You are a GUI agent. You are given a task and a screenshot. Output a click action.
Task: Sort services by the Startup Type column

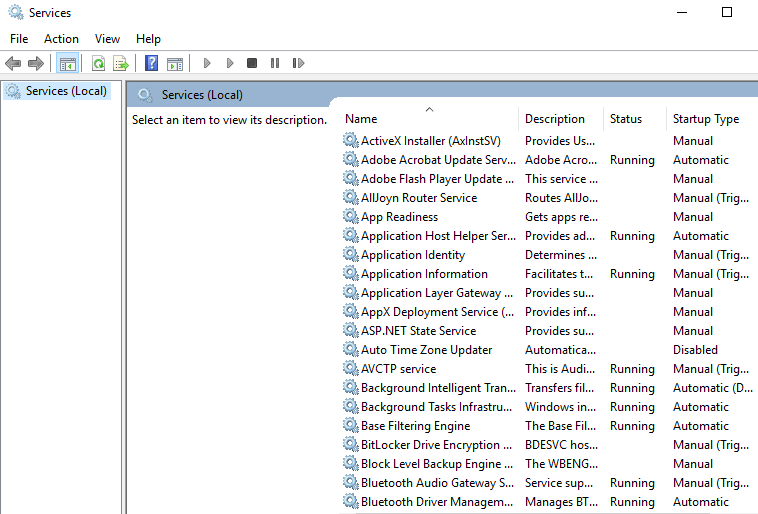pos(705,118)
